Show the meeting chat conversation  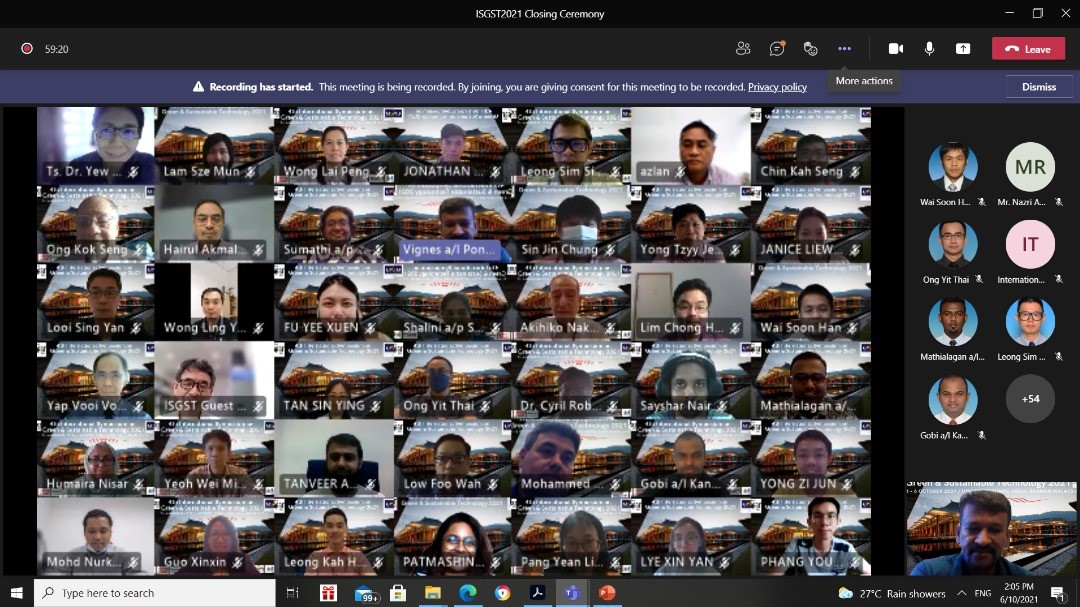click(777, 48)
